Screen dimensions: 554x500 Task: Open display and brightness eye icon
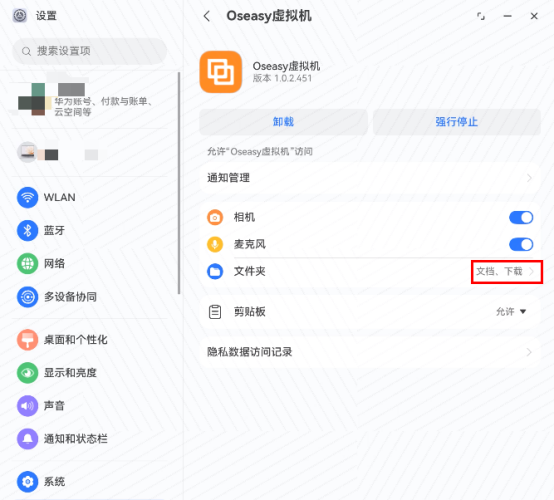(x=28, y=373)
